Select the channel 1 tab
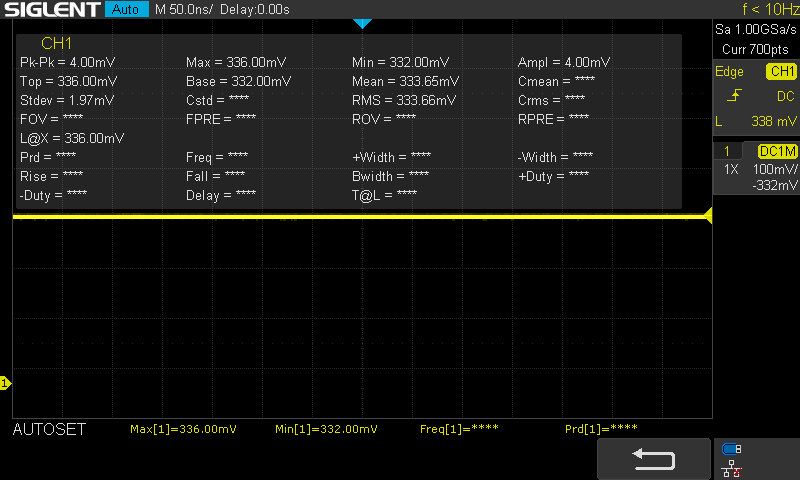The image size is (800, 480). coord(727,151)
